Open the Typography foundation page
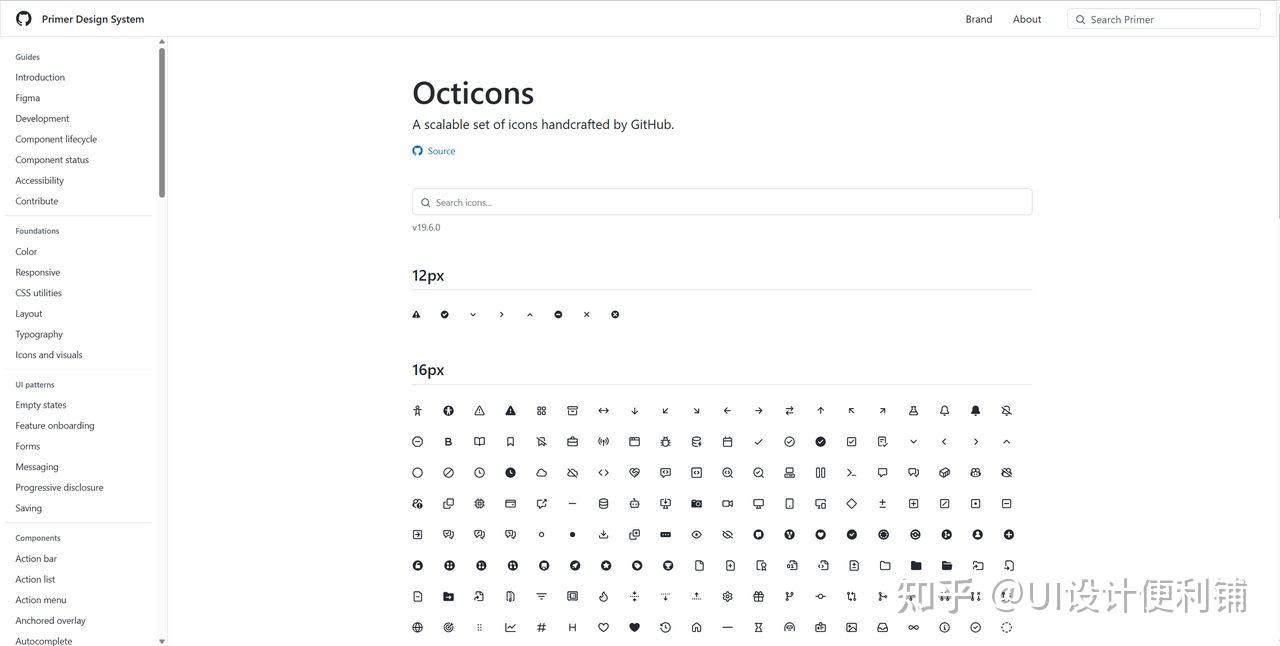The height and width of the screenshot is (646, 1280). [x=39, y=334]
